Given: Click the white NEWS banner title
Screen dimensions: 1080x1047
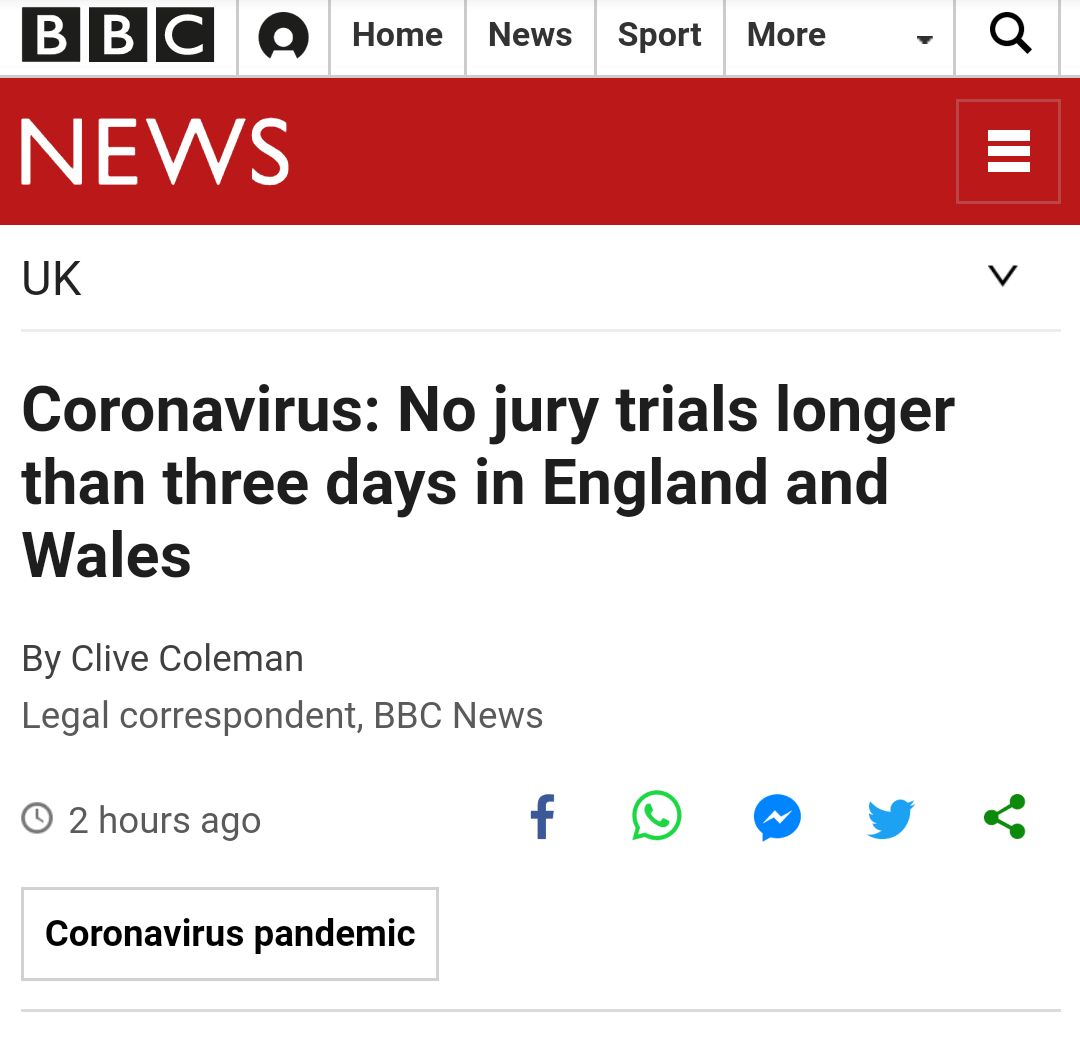Looking at the screenshot, I should click(x=156, y=152).
